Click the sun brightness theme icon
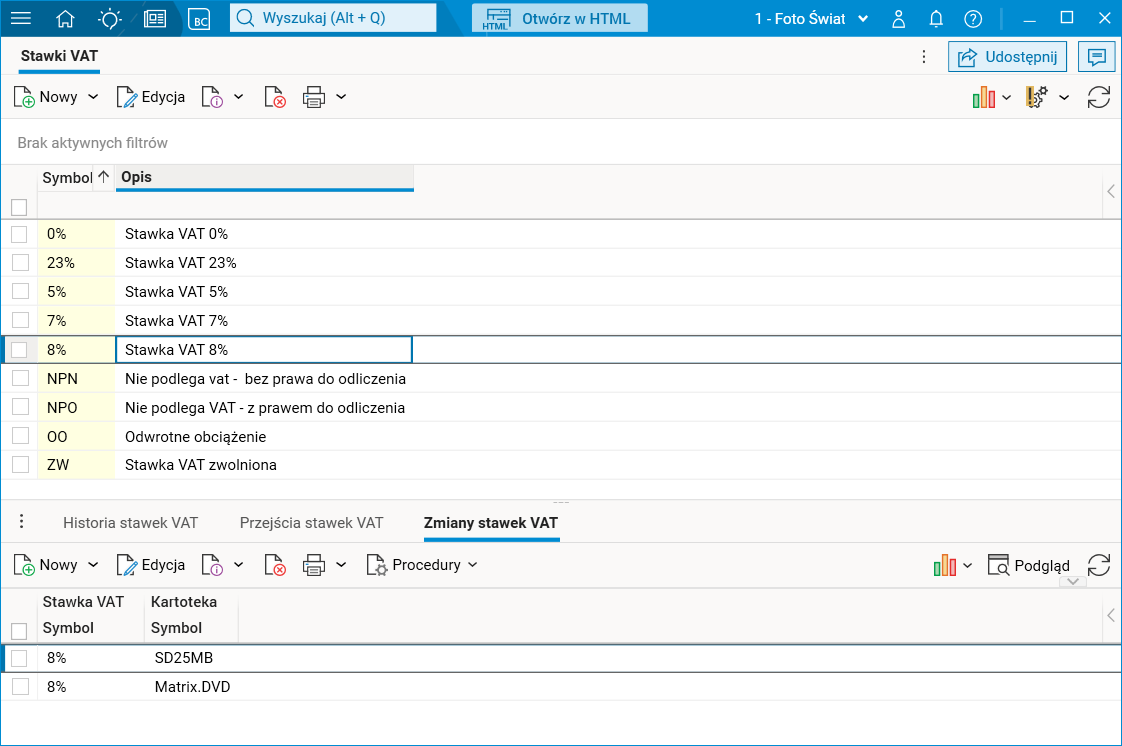The image size is (1122, 746). click(x=109, y=19)
